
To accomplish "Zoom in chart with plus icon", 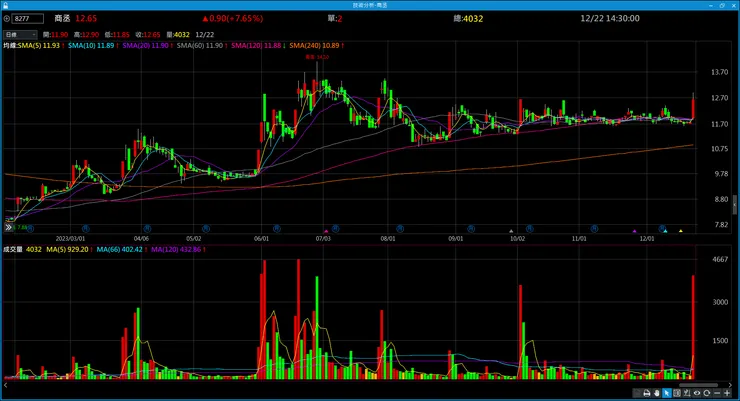I will pyautogui.click(x=727, y=393).
